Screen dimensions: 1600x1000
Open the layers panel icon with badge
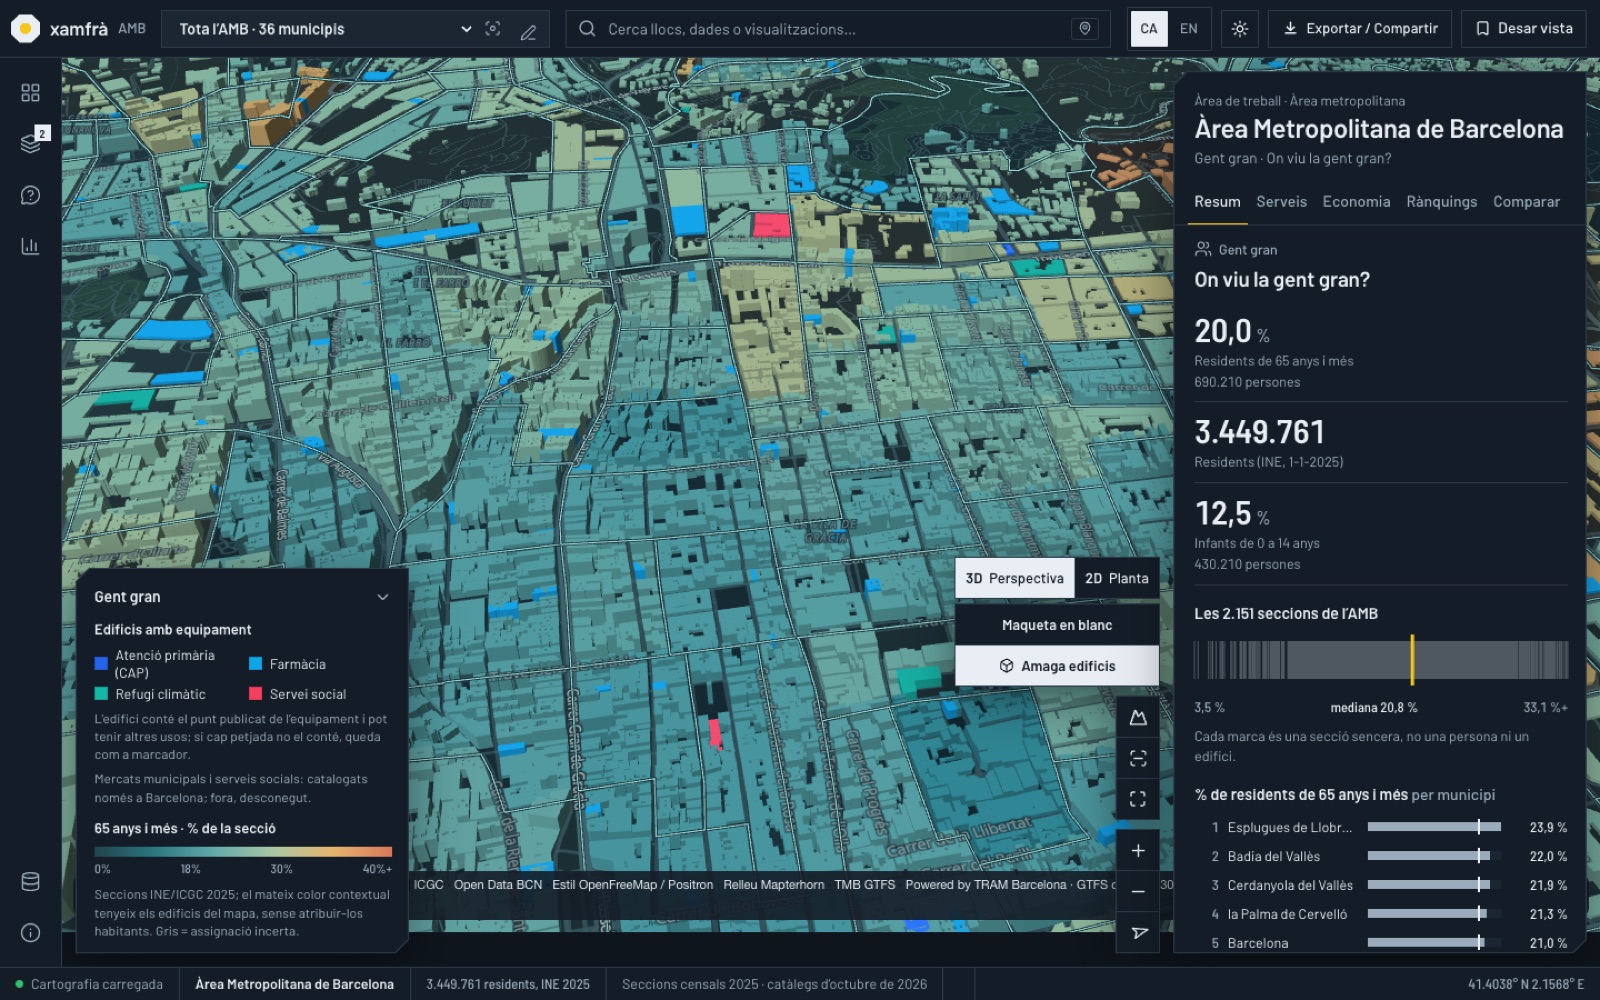point(30,143)
